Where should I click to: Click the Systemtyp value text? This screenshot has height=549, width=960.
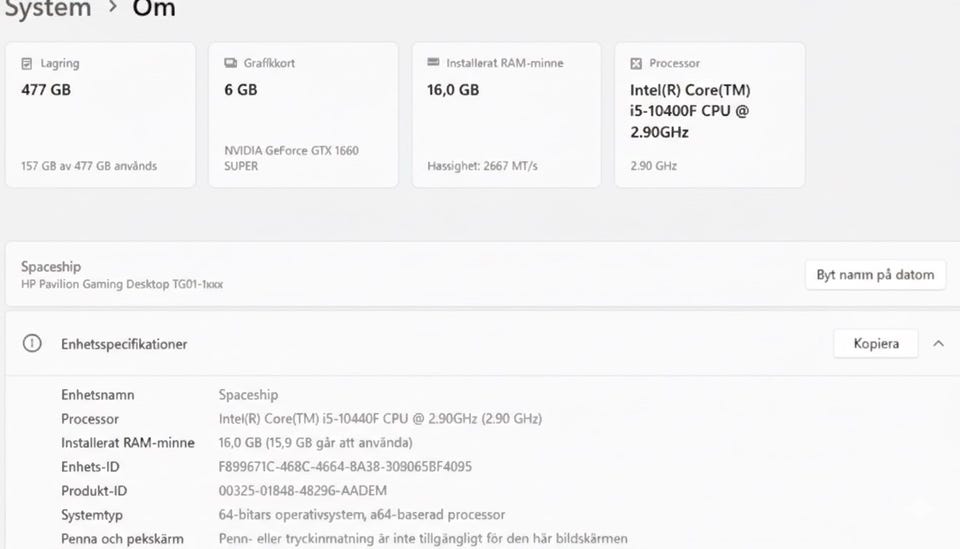click(362, 515)
